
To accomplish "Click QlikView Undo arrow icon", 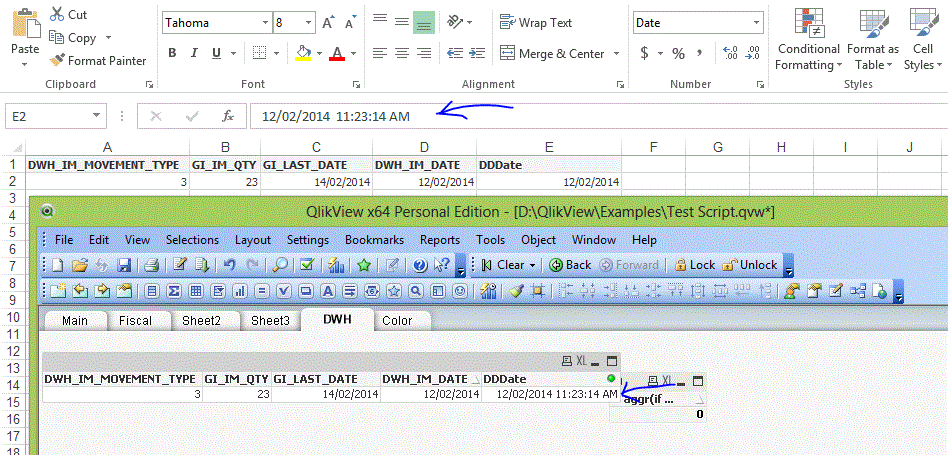I will 230,265.
